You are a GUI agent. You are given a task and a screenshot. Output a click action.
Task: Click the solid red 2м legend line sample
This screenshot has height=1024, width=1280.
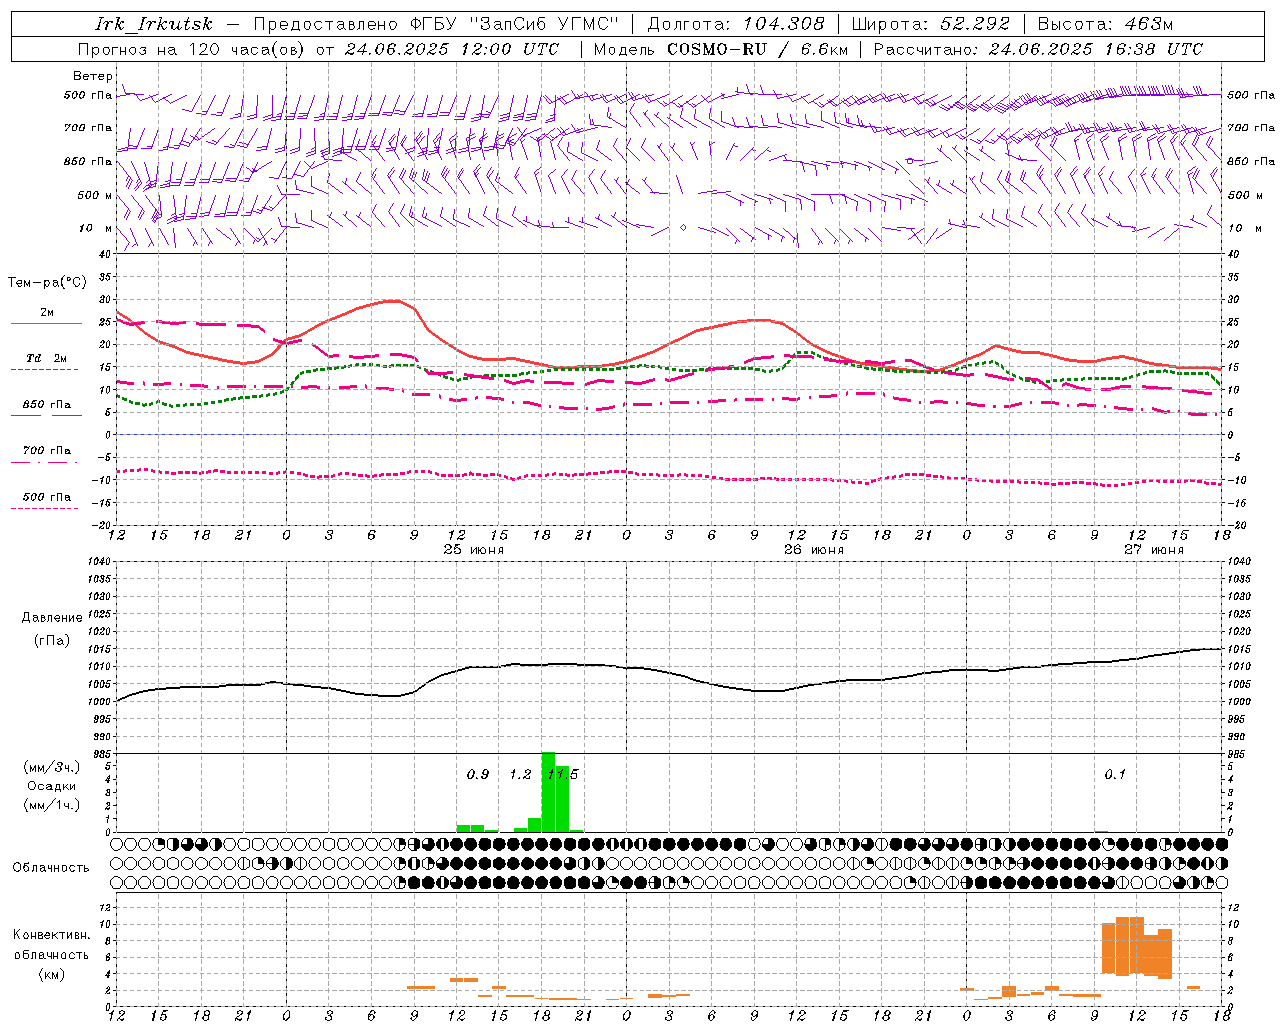(x=46, y=324)
